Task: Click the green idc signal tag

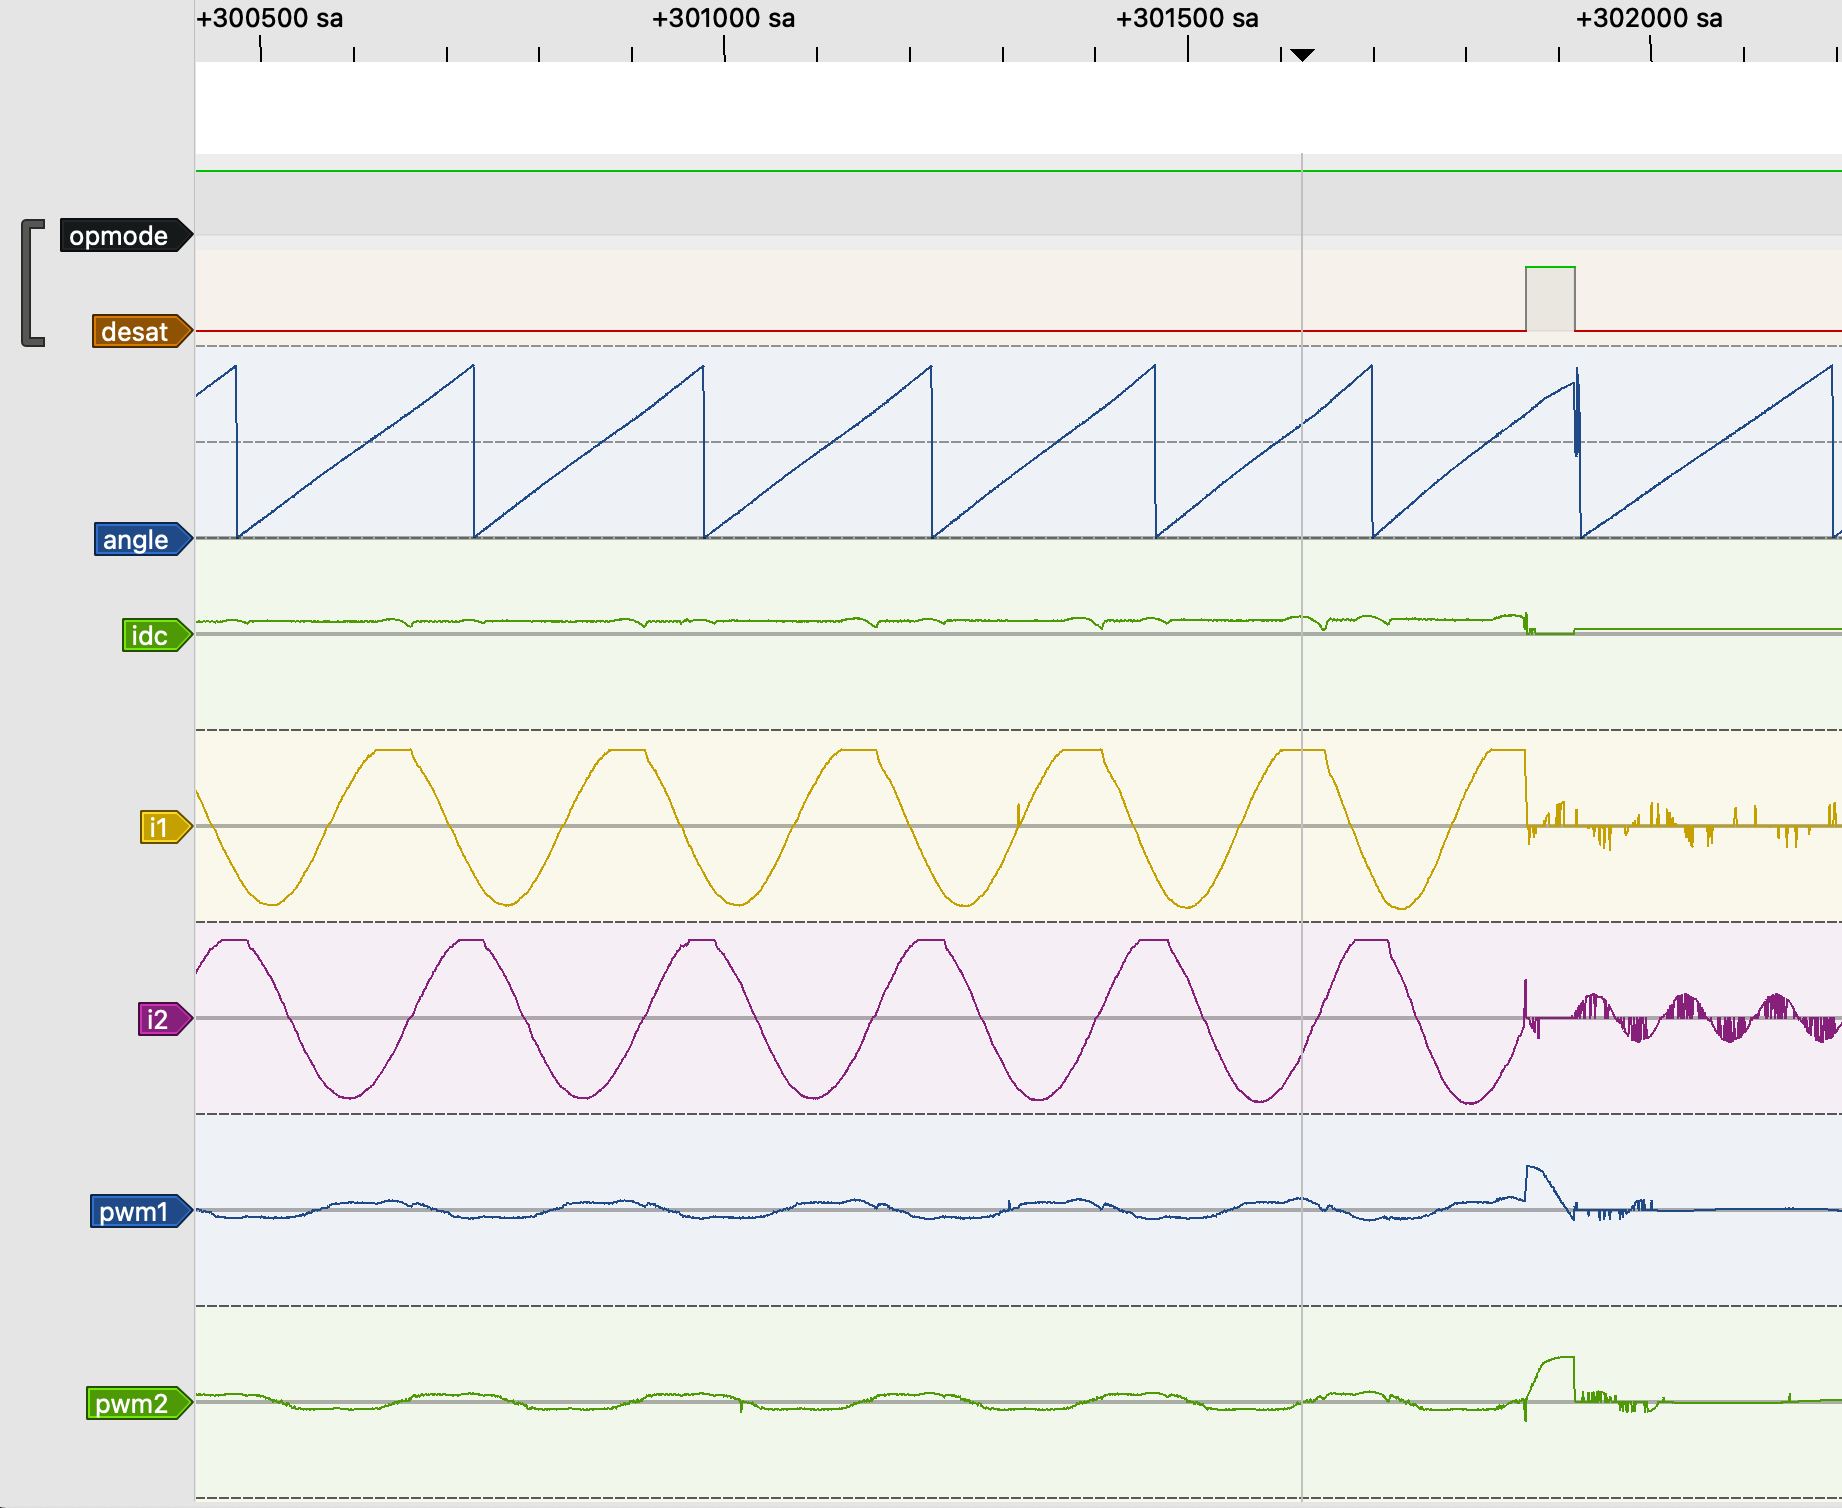Action: (151, 635)
